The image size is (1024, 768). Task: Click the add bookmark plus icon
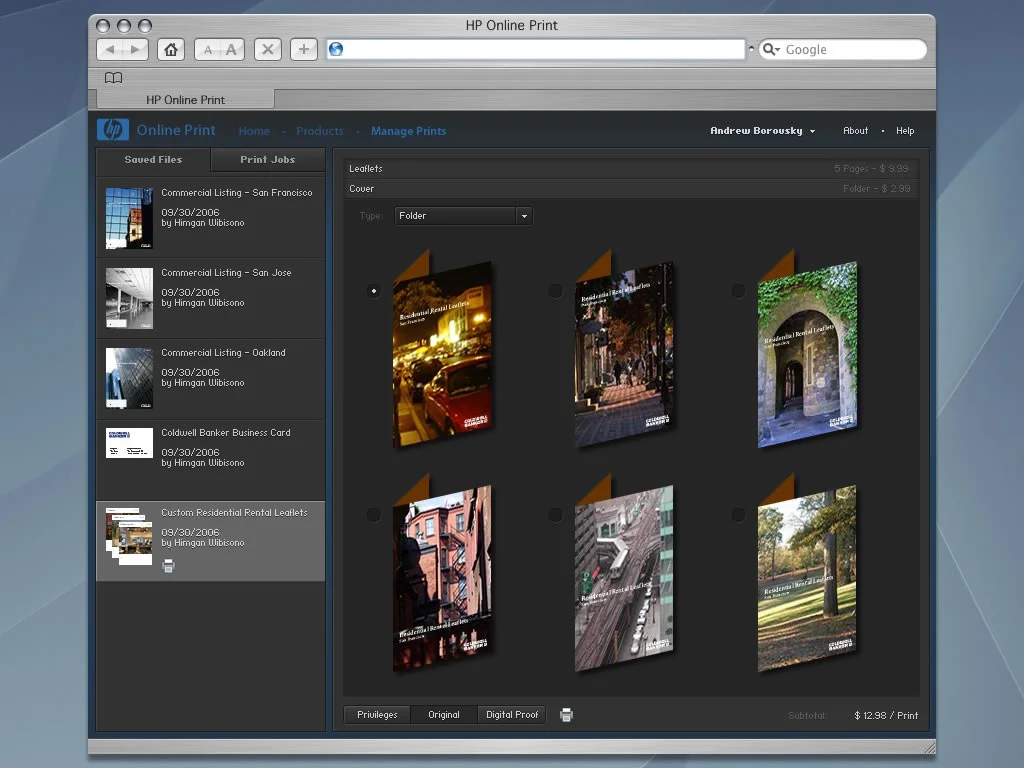pyautogui.click(x=304, y=49)
